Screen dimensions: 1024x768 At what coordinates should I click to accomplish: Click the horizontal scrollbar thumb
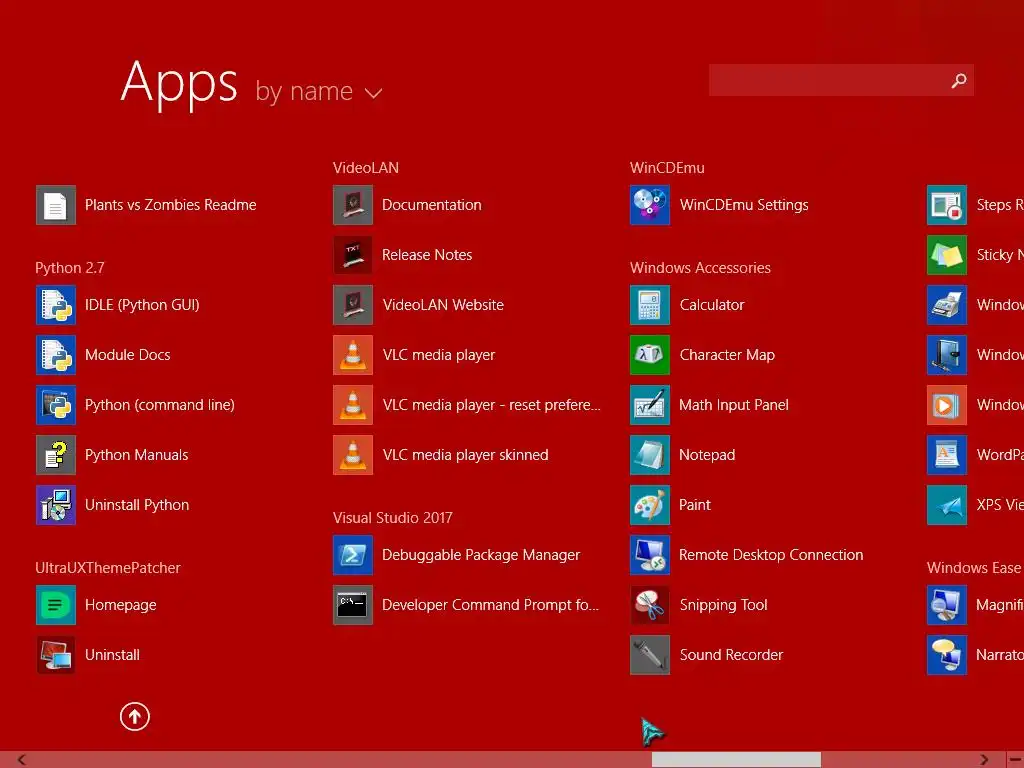click(x=736, y=760)
